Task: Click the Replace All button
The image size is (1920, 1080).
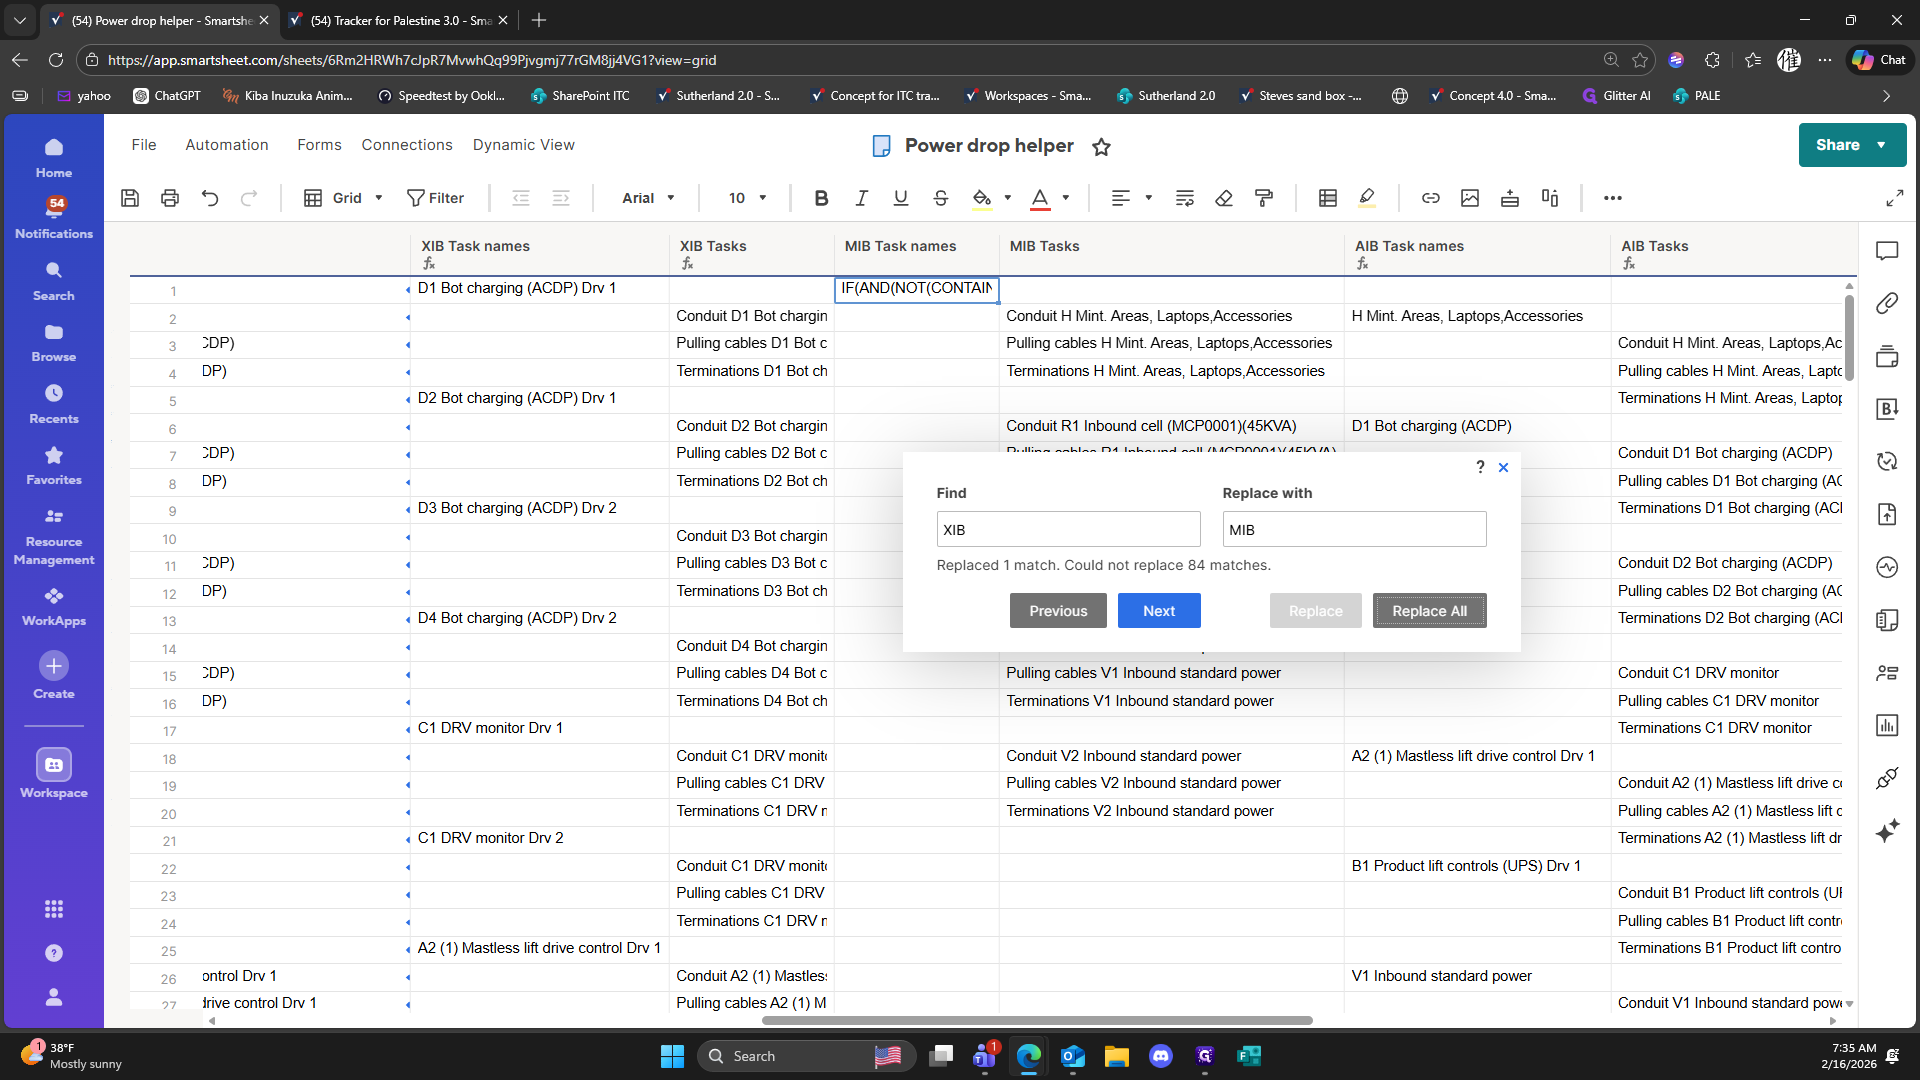Action: tap(1429, 611)
